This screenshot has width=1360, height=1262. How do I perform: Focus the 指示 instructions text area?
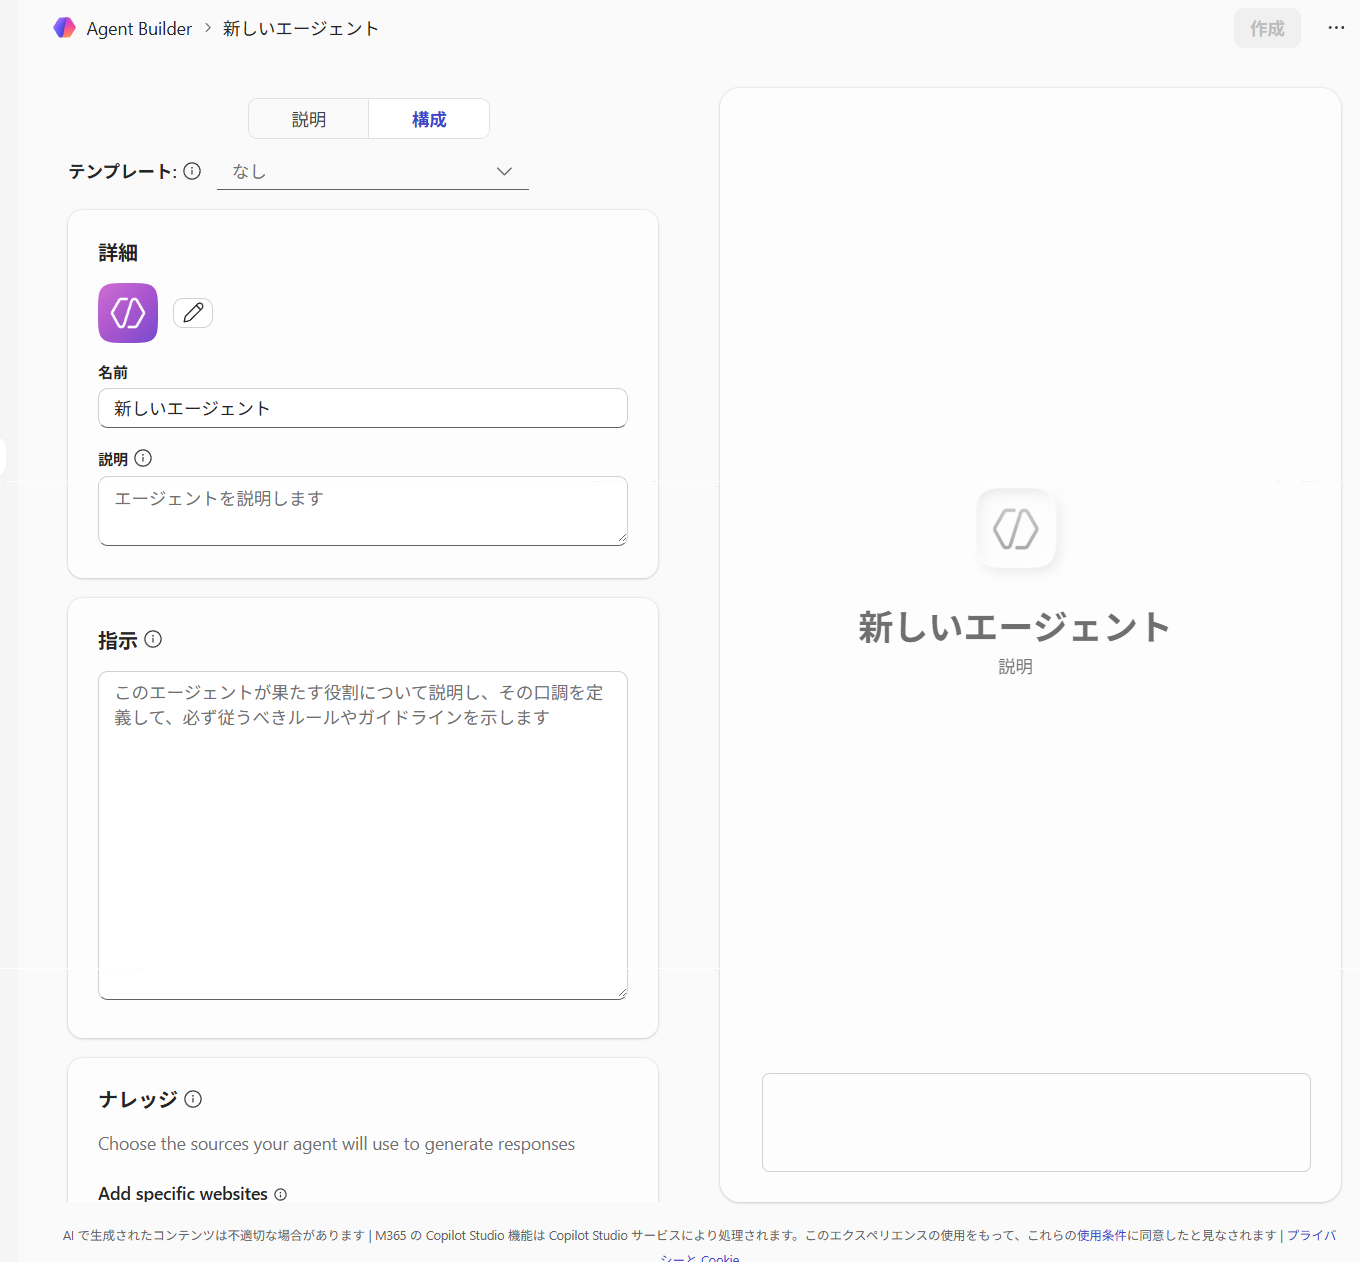coord(362,835)
